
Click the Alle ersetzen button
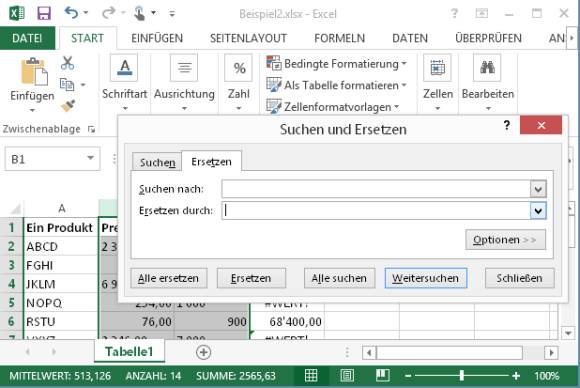point(169,278)
